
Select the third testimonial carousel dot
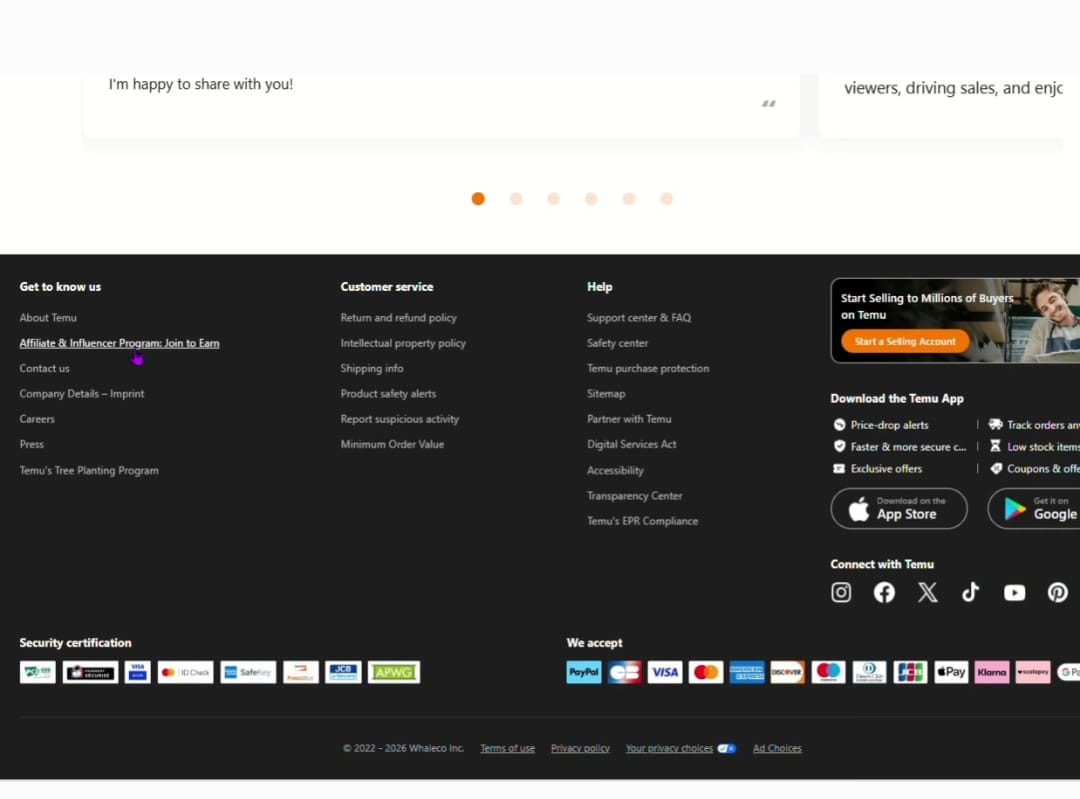click(554, 199)
